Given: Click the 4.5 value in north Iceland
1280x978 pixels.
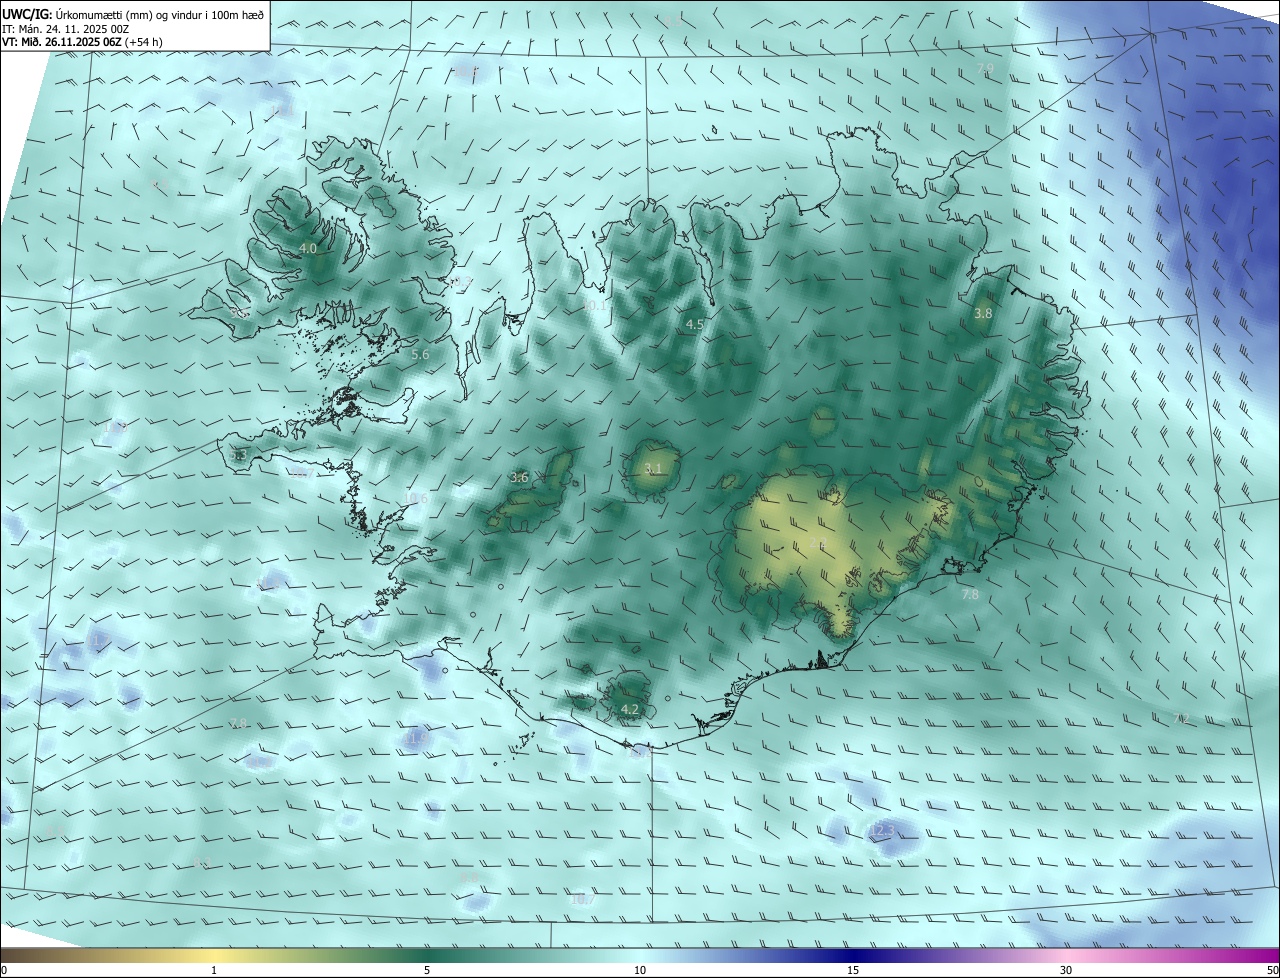Looking at the screenshot, I should (x=695, y=325).
